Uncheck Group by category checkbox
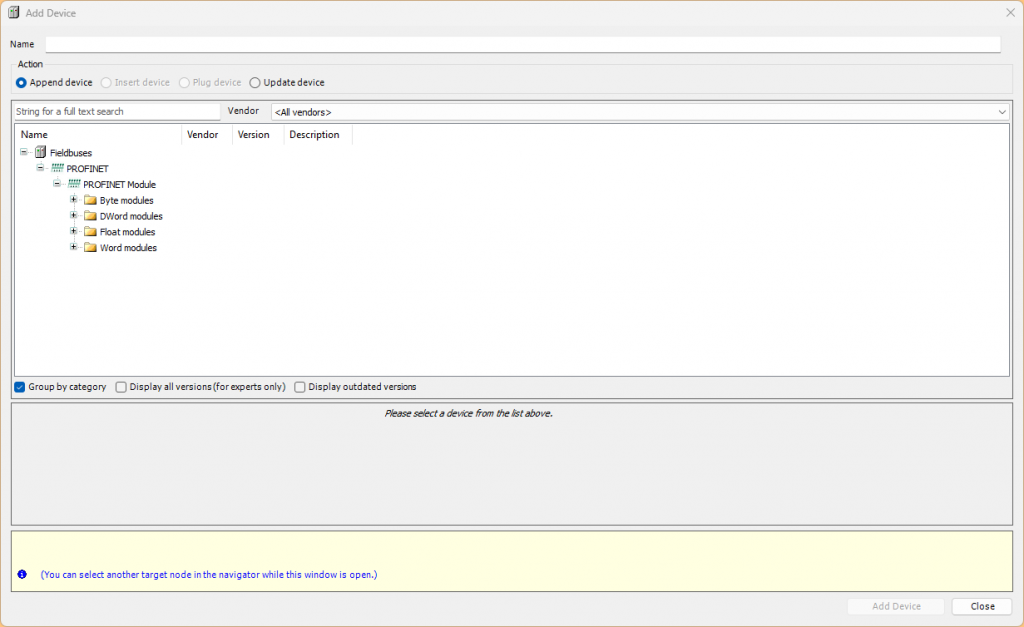The width and height of the screenshot is (1024, 627). (20, 387)
